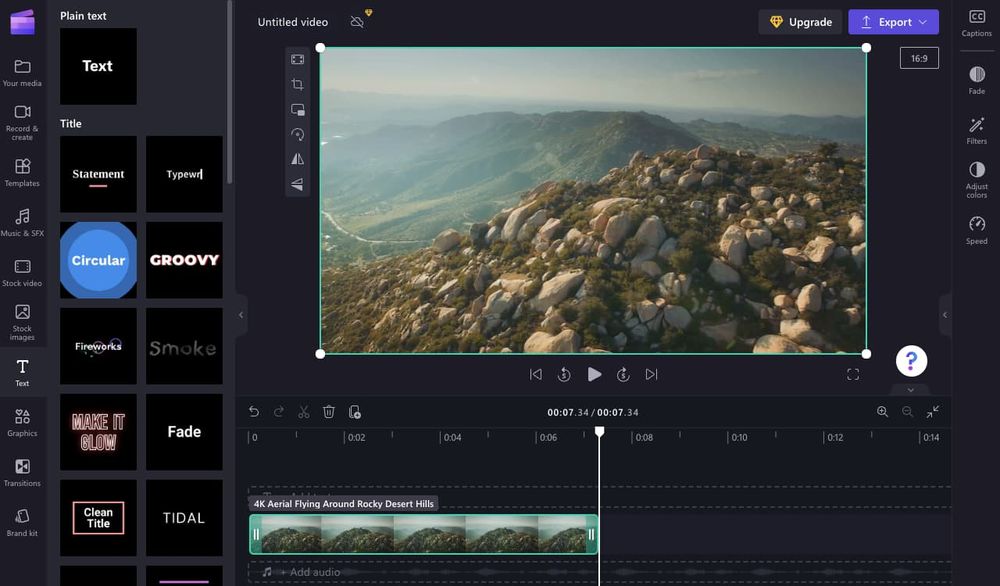Open the Captions panel
Viewport: 1000px width, 586px height.
(x=976, y=24)
